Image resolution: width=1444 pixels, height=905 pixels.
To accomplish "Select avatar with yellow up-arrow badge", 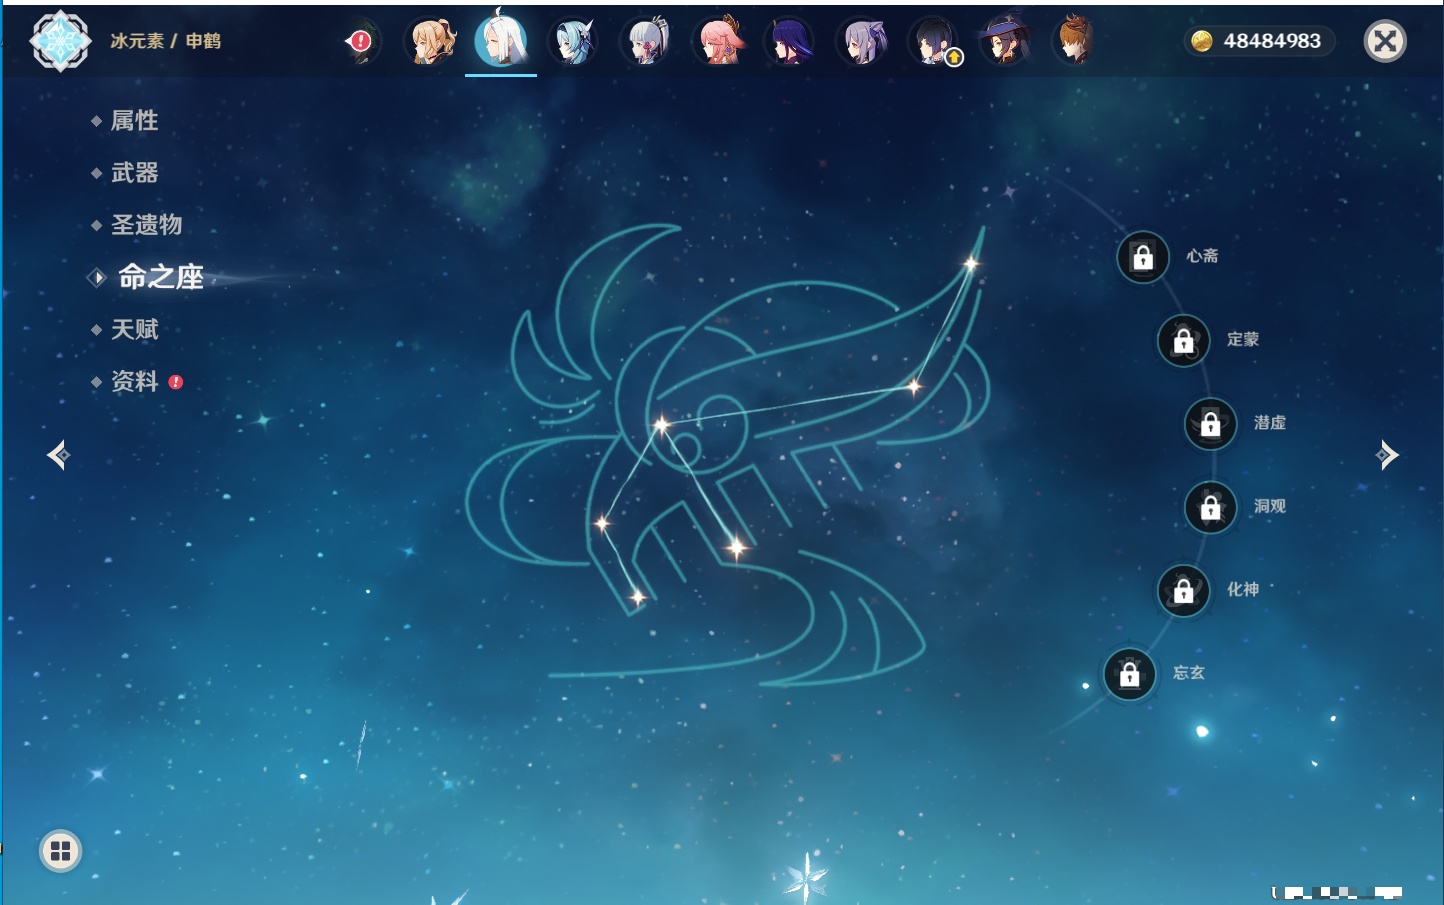I will pyautogui.click(x=934, y=42).
